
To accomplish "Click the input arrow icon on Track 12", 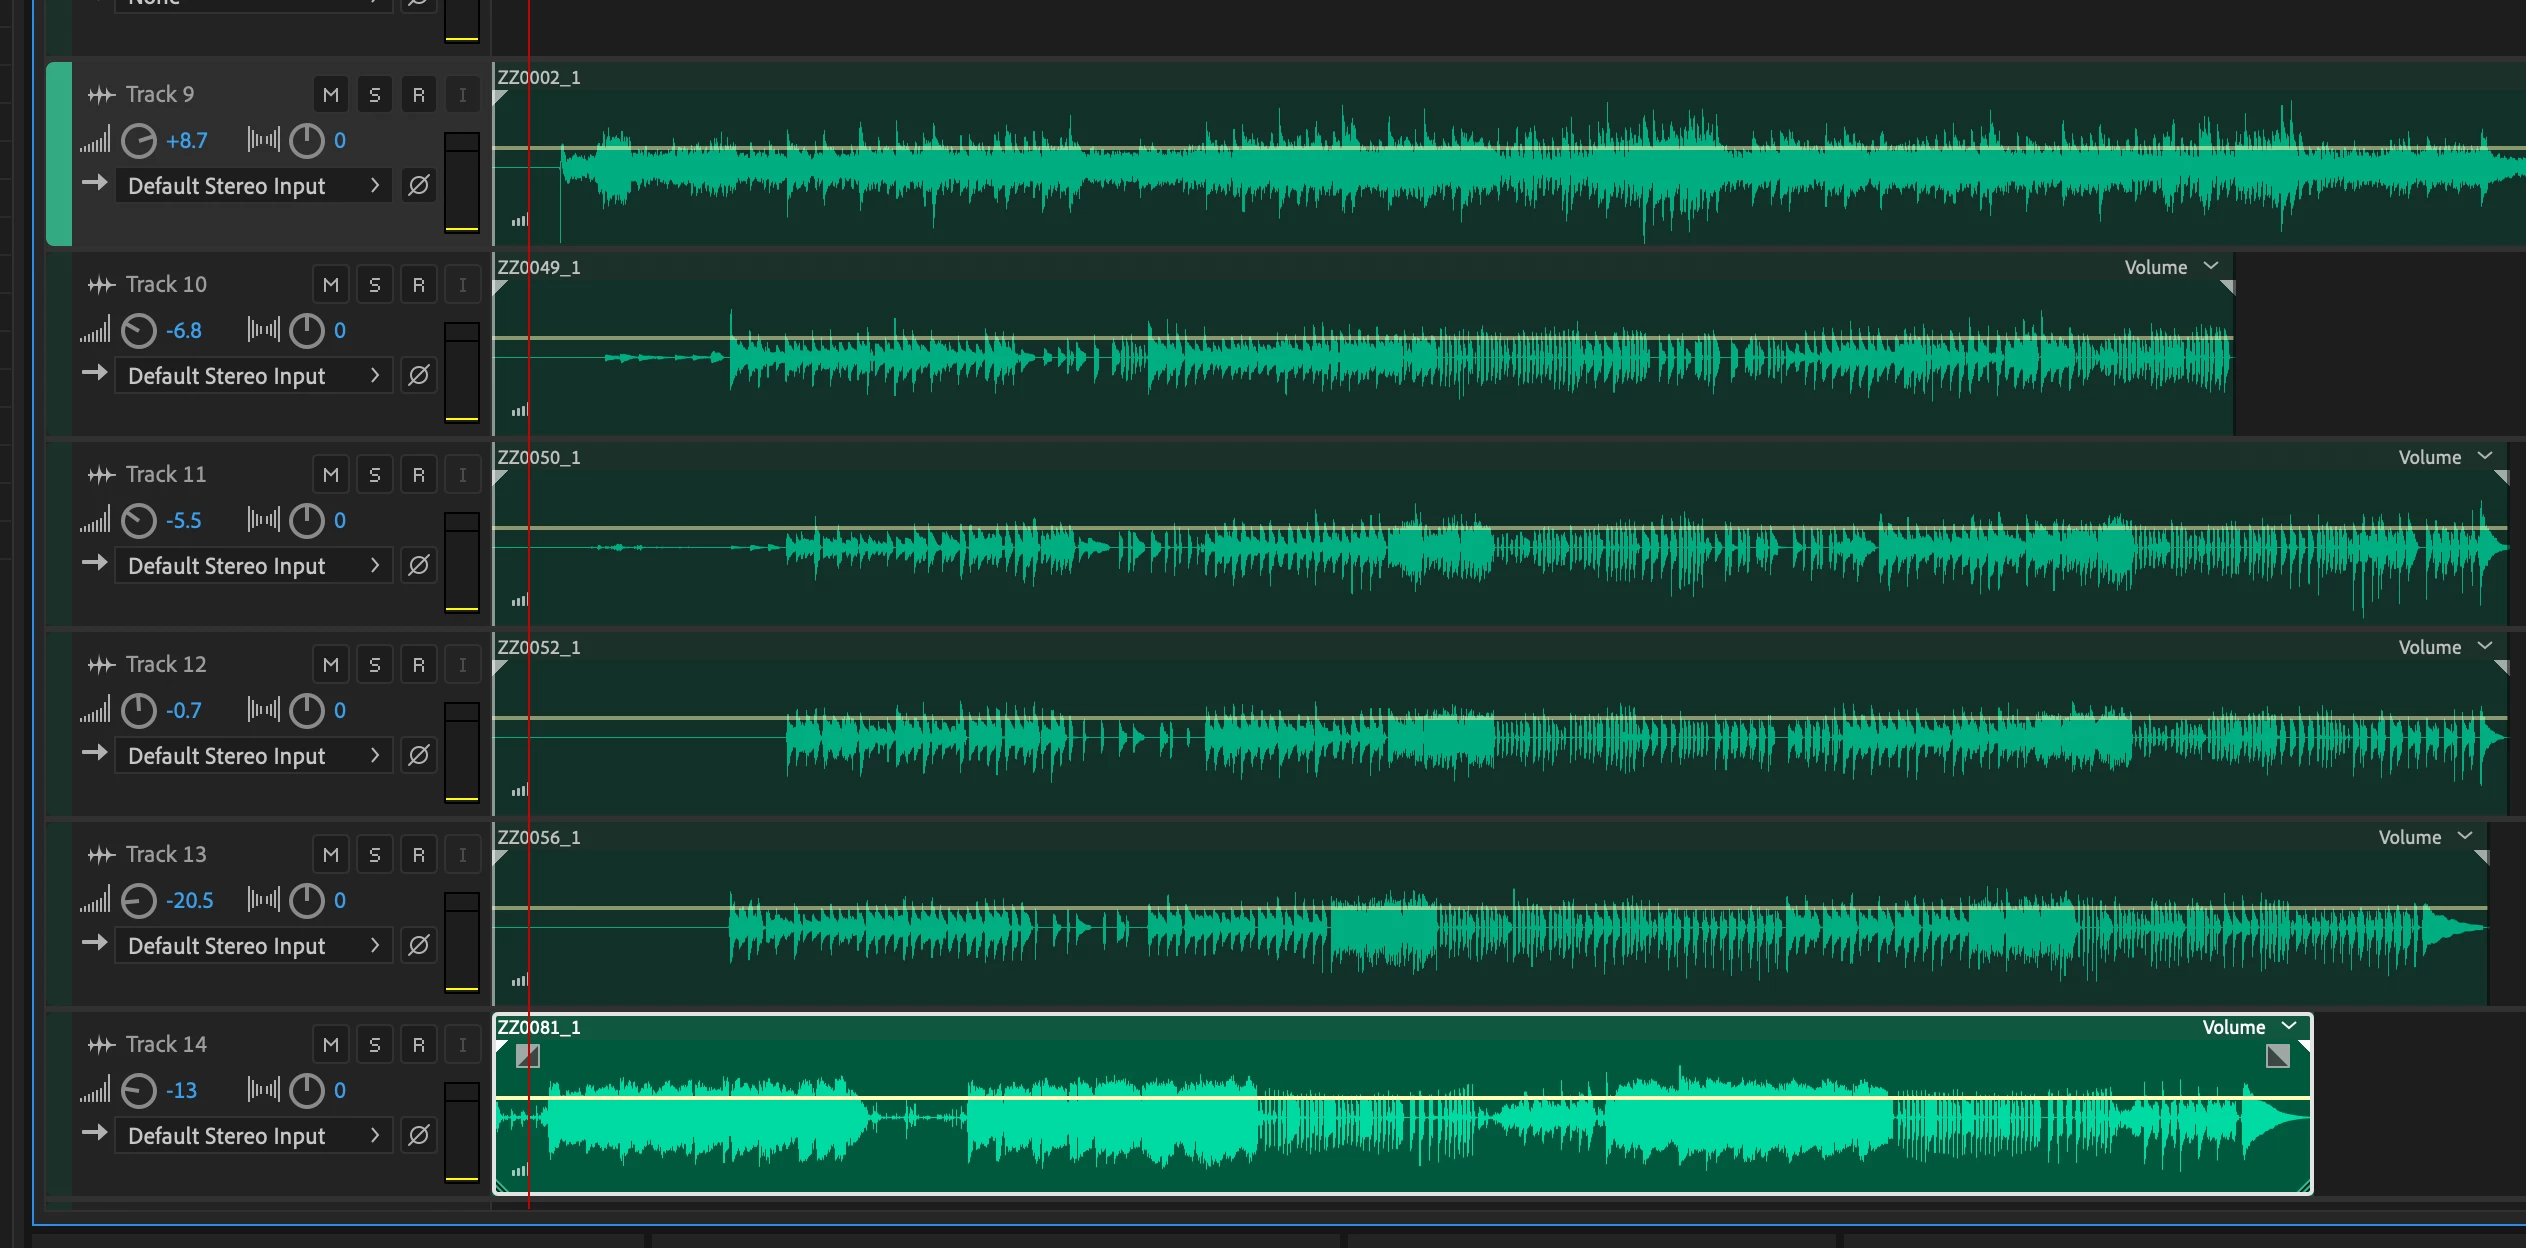I will (x=95, y=753).
